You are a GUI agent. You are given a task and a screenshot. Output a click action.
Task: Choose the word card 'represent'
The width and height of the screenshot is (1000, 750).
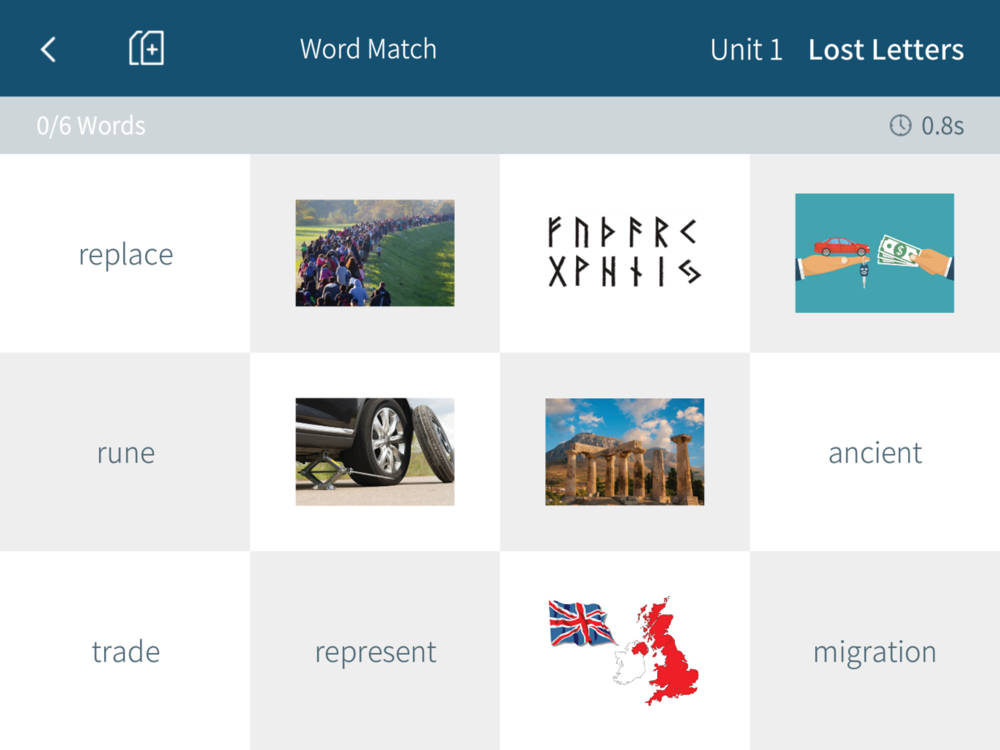(x=375, y=651)
